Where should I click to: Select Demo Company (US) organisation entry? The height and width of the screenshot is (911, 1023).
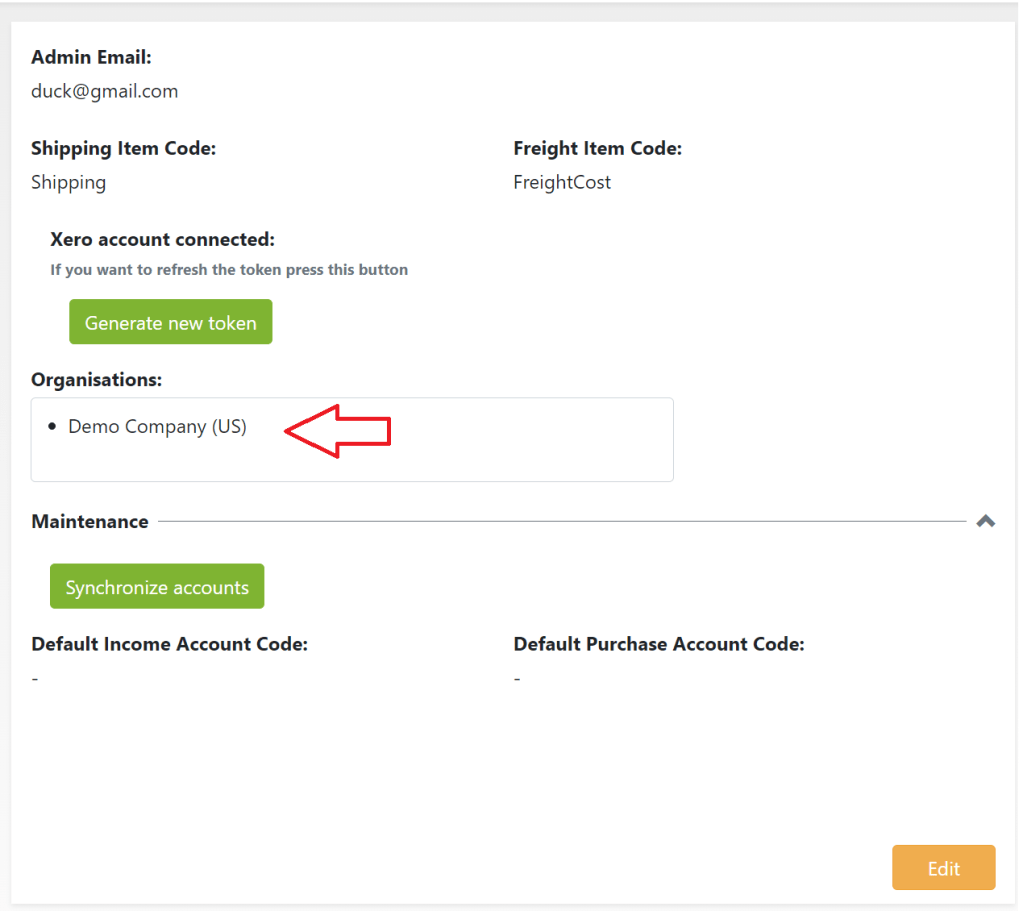[157, 427]
